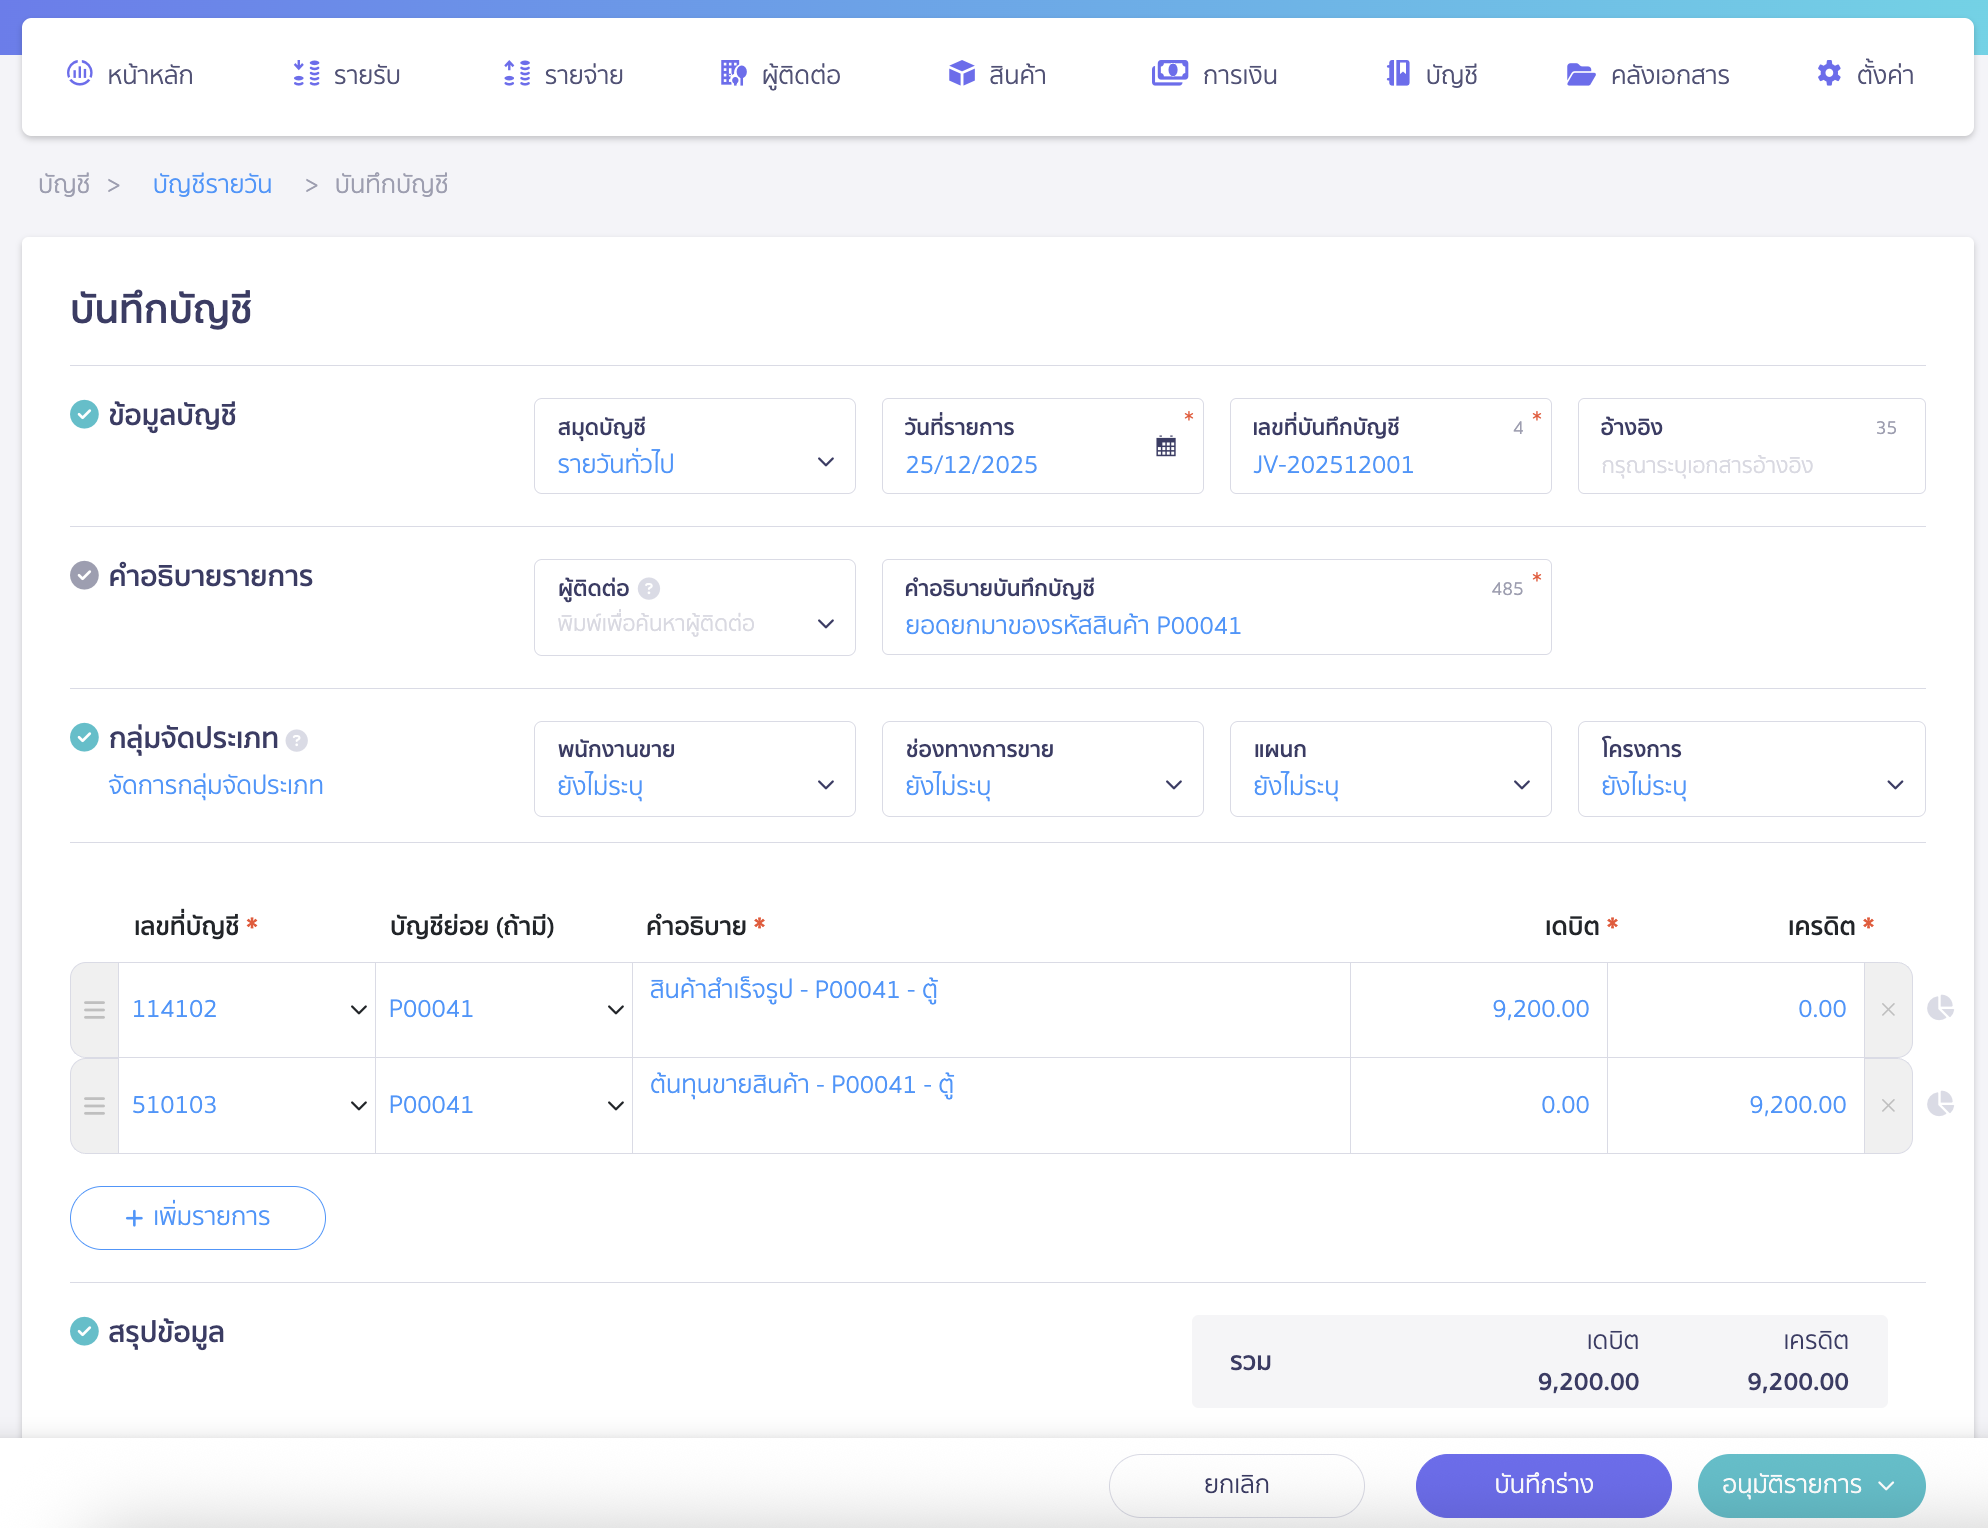This screenshot has width=1988, height=1528.
Task: Toggle the สรุปข้อมูล section check circle
Action: 84,1331
